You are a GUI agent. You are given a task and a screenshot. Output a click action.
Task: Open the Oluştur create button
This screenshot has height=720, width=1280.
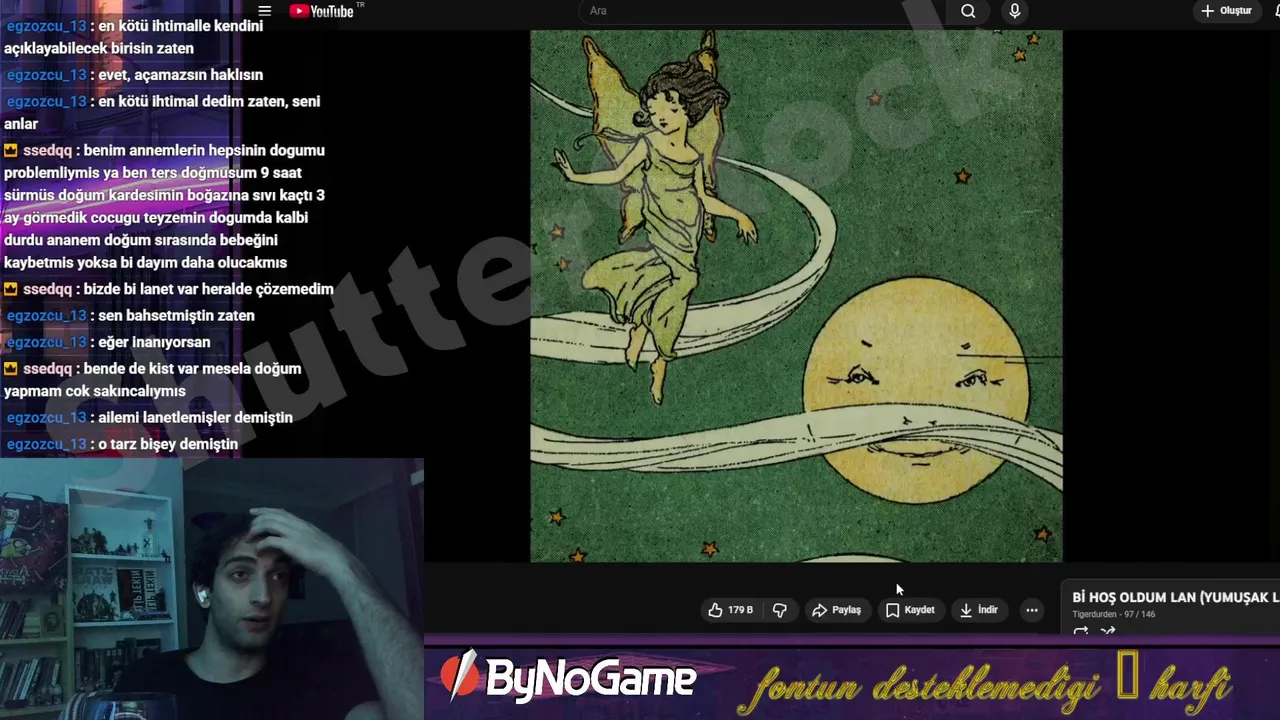pos(1226,11)
